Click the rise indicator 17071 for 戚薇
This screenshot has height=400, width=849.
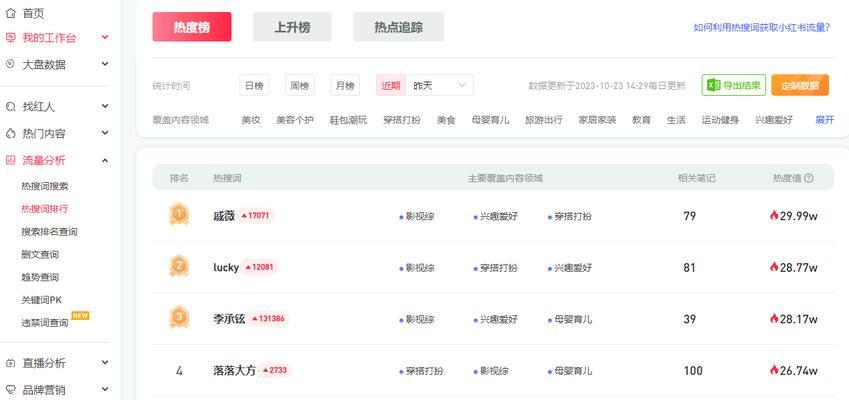tap(255, 215)
